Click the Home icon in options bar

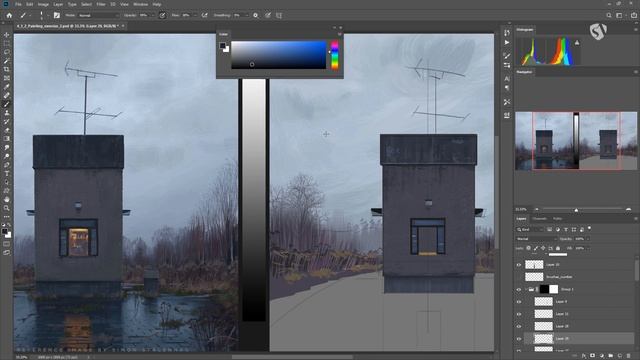click(x=9, y=15)
